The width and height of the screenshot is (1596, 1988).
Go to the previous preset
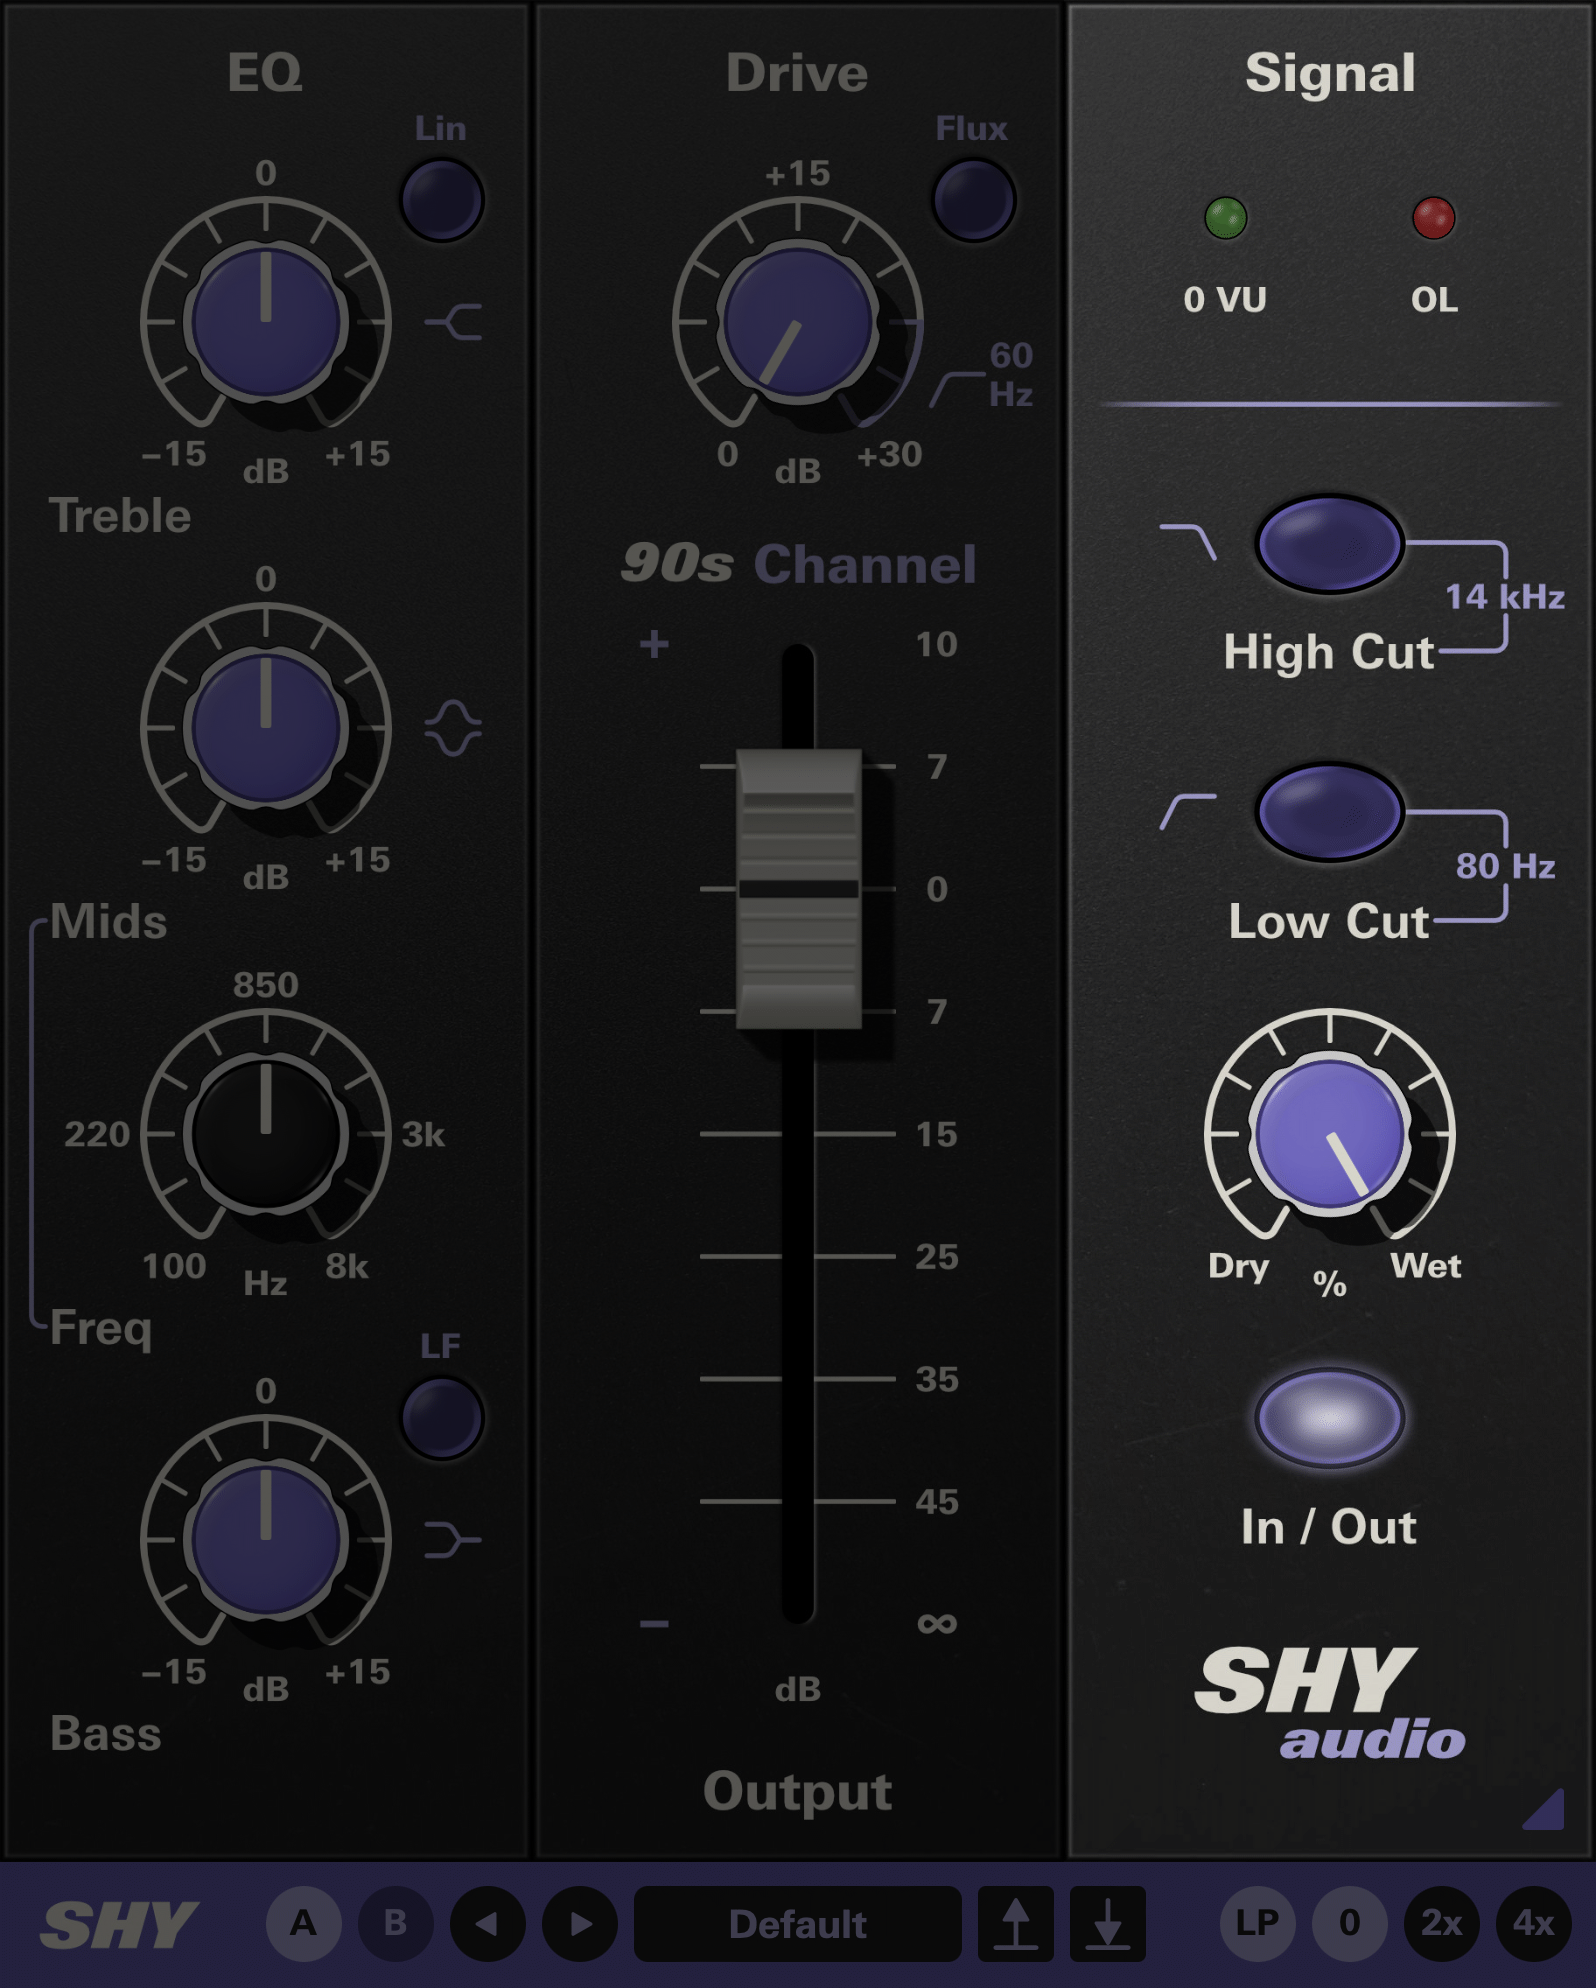[488, 1923]
